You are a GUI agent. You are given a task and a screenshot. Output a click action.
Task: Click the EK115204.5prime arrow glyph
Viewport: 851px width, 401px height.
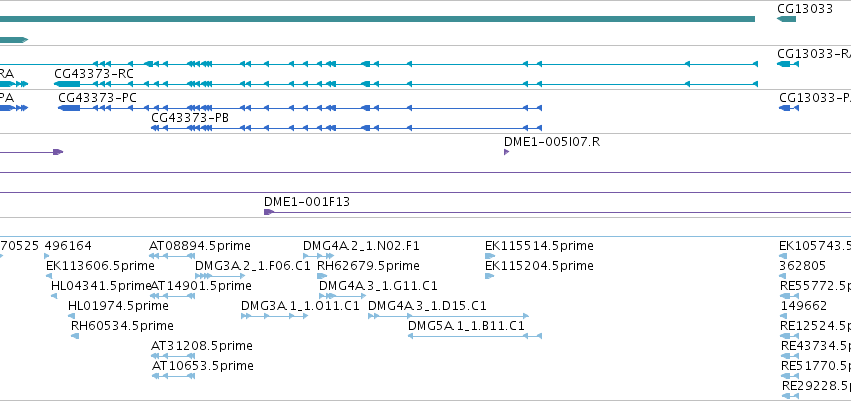tap(490, 276)
